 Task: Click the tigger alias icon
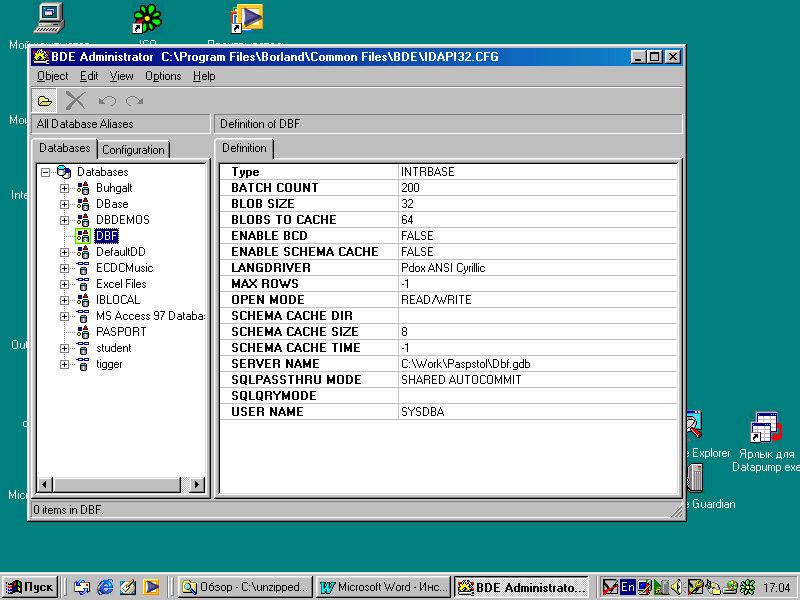coord(83,364)
